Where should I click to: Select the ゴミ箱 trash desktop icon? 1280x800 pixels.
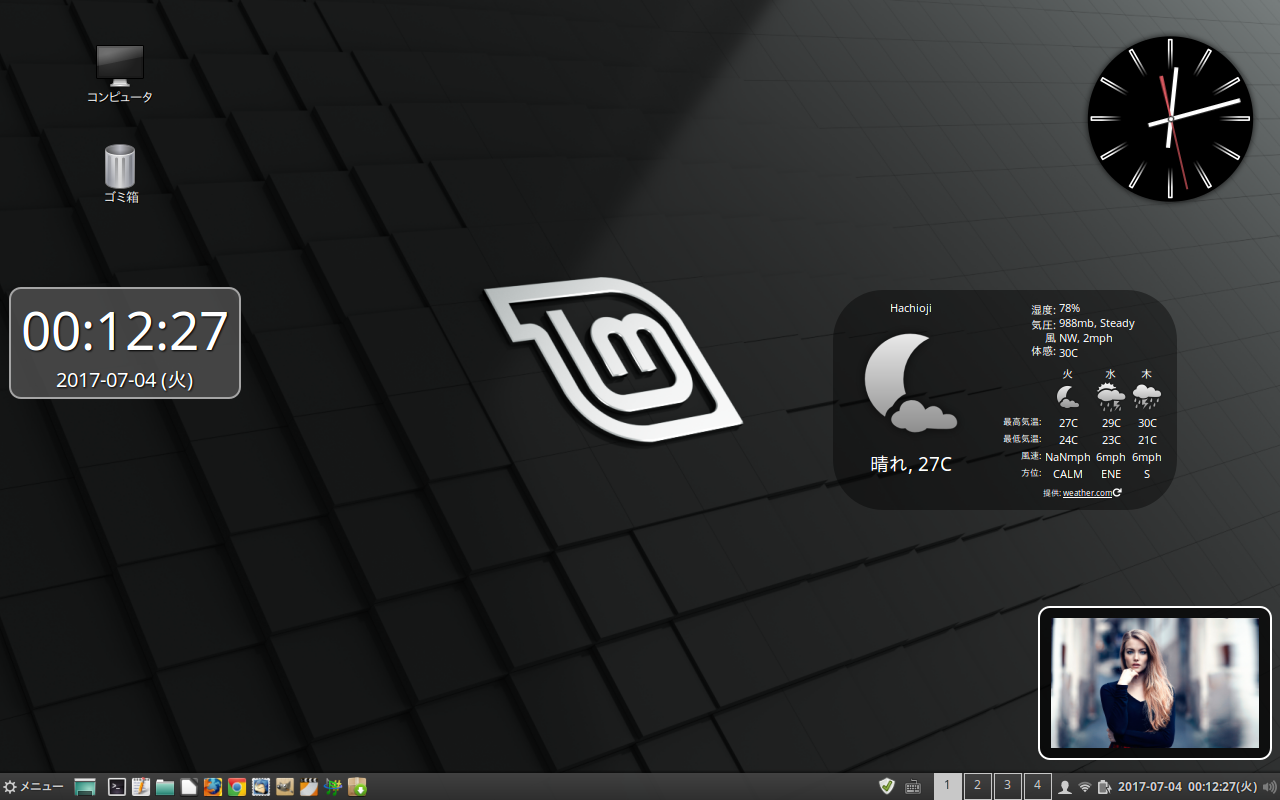point(120,174)
